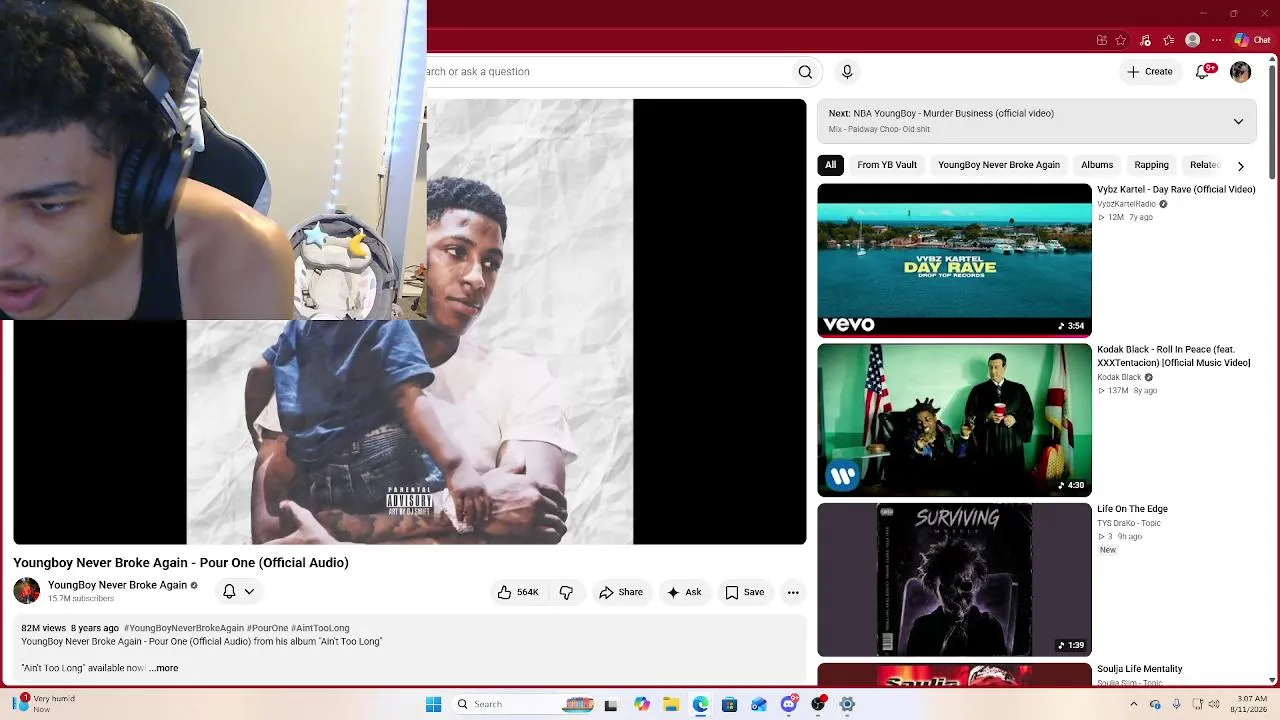Open Kodak Black Roll In Peace thumbnail
Image resolution: width=1280 pixels, height=720 pixels.
pos(954,420)
